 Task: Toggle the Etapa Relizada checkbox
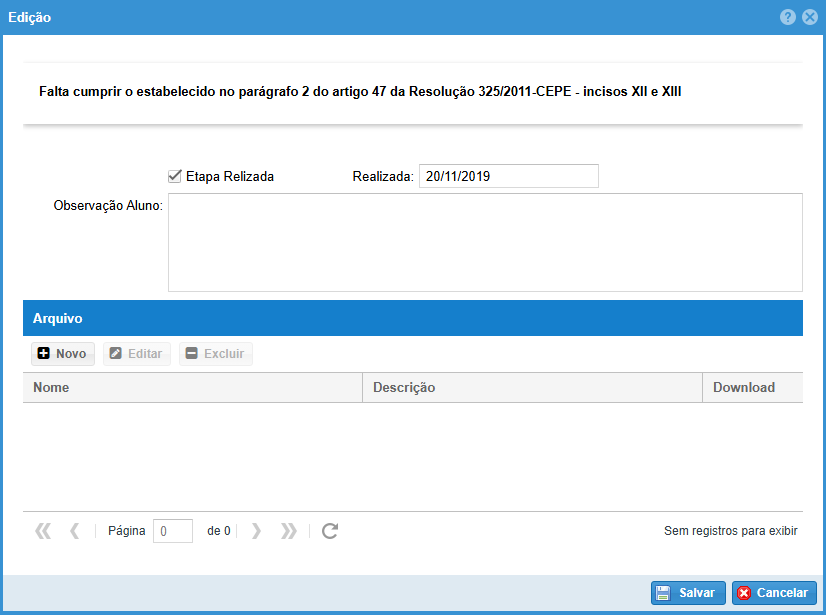click(175, 176)
